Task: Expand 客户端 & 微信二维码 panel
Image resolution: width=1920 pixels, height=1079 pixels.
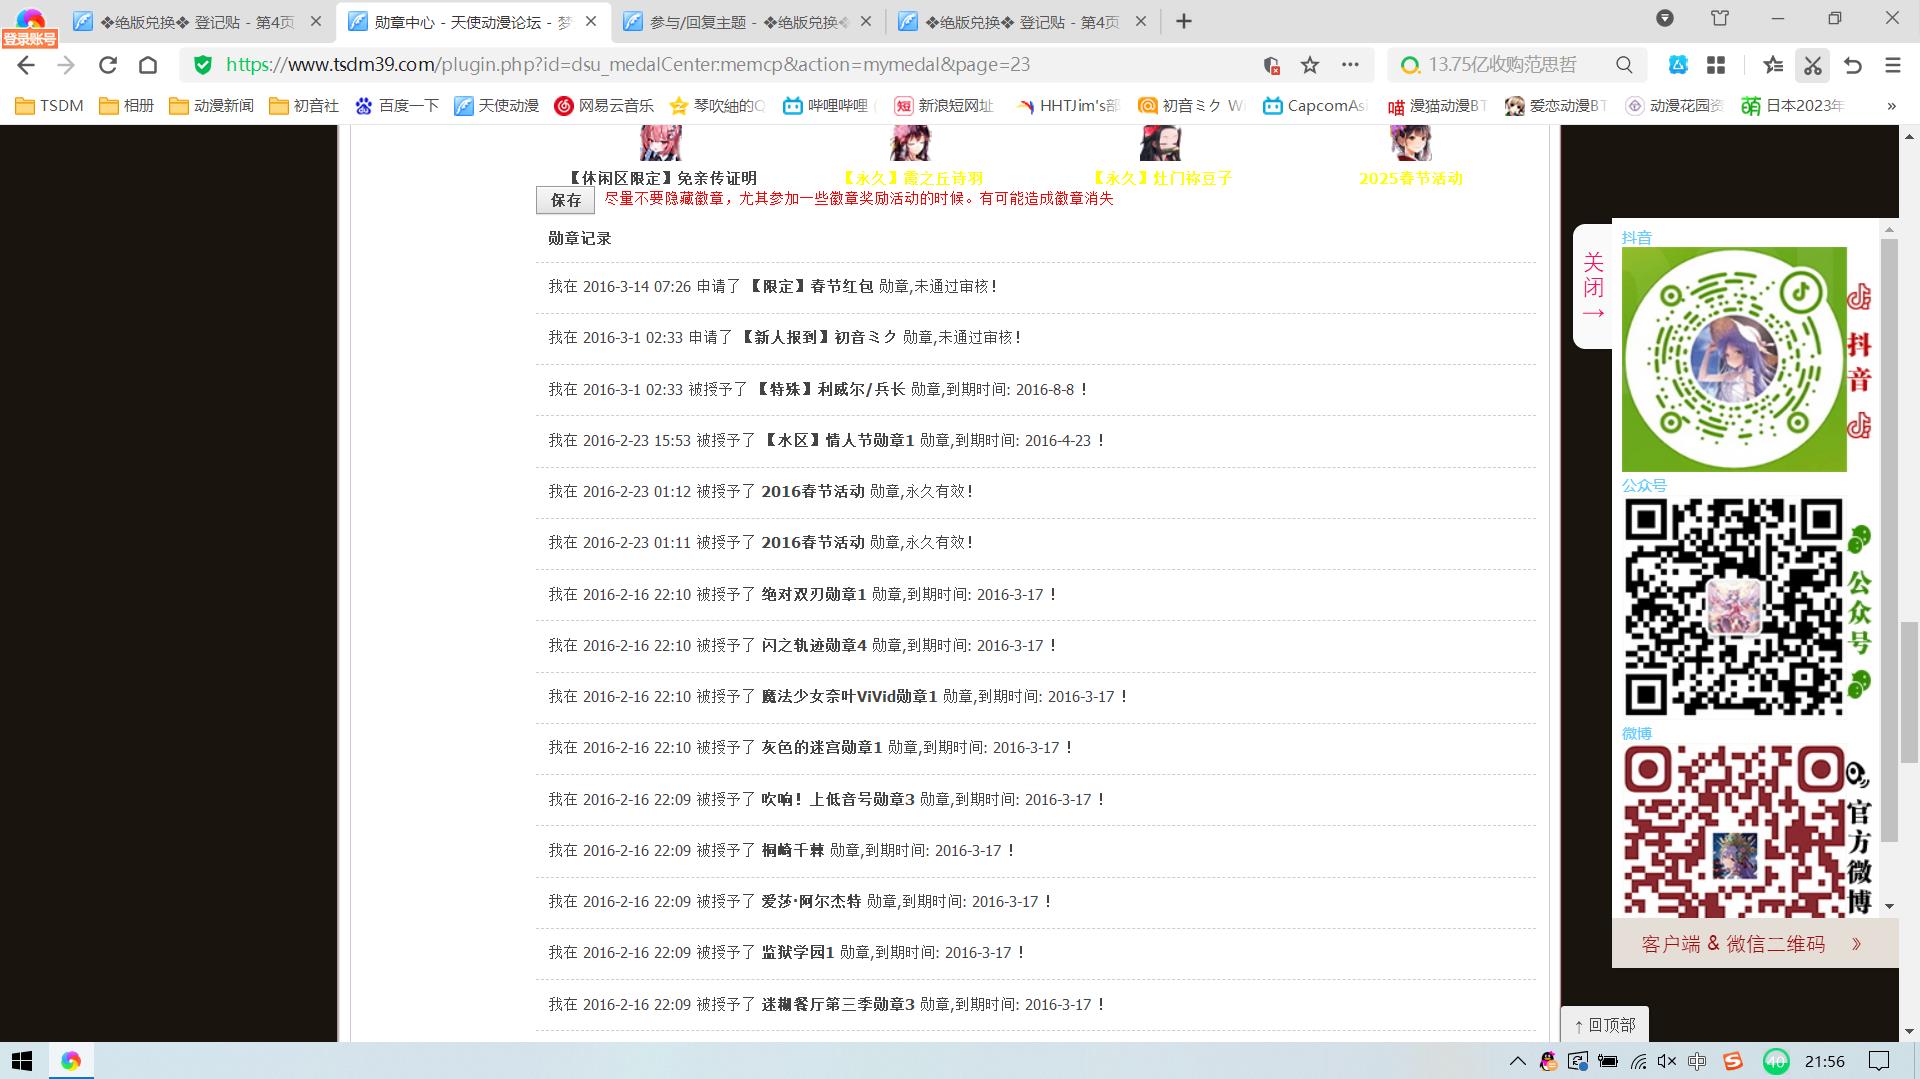Action: tap(1755, 944)
